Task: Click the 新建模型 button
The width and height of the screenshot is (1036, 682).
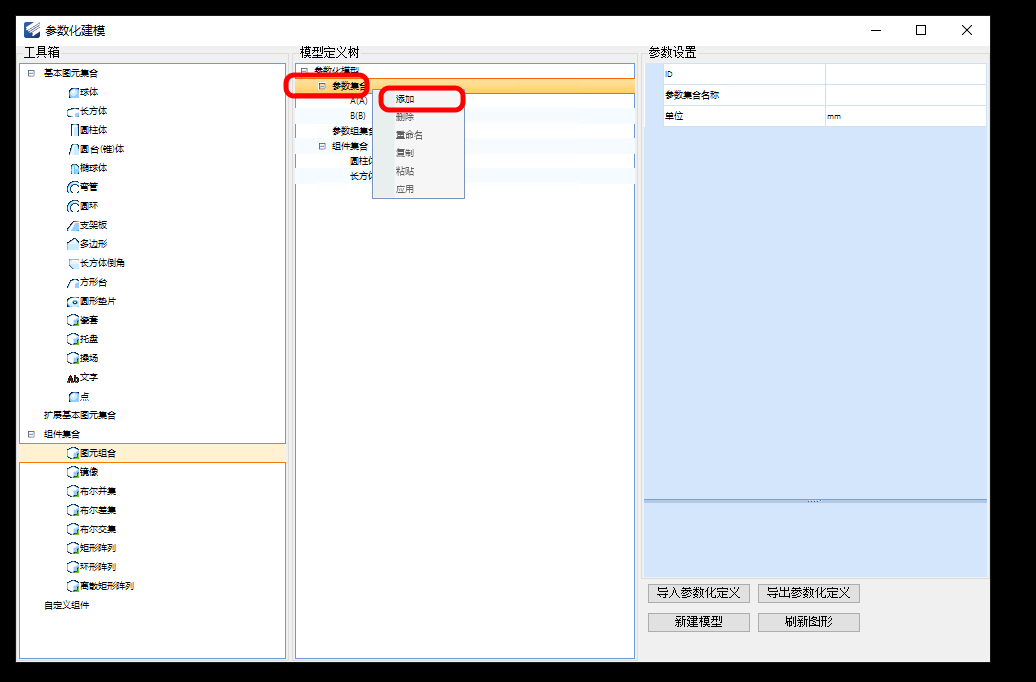Action: pyautogui.click(x=698, y=622)
